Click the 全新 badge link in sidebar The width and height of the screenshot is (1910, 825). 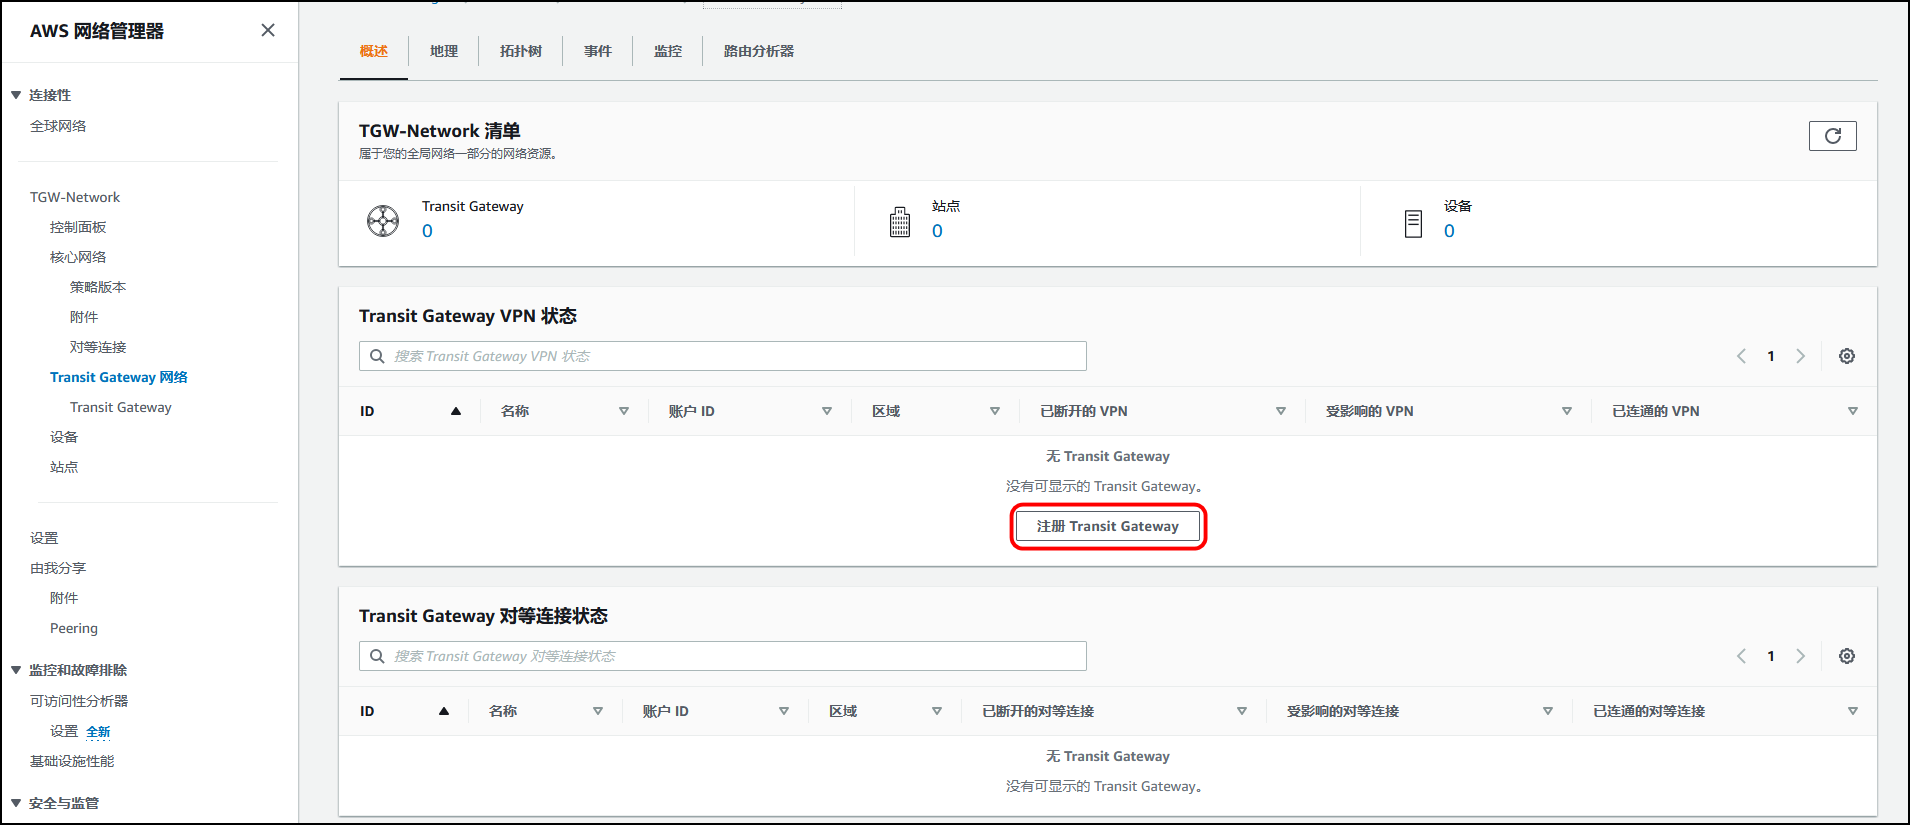tap(98, 732)
